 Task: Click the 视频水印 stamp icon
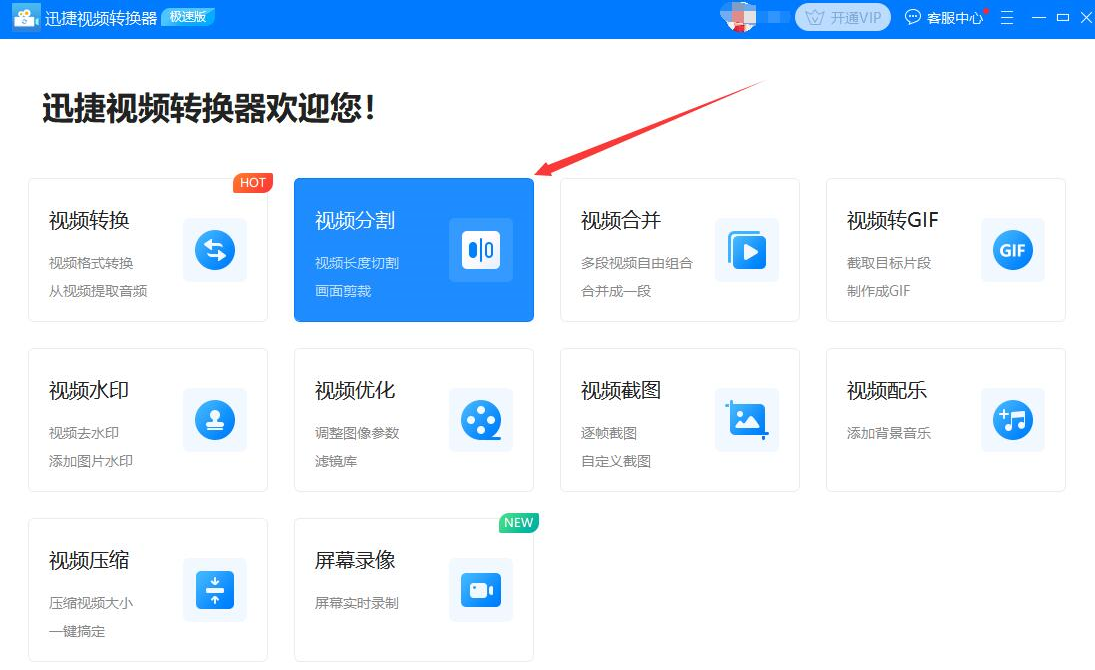tap(215, 420)
